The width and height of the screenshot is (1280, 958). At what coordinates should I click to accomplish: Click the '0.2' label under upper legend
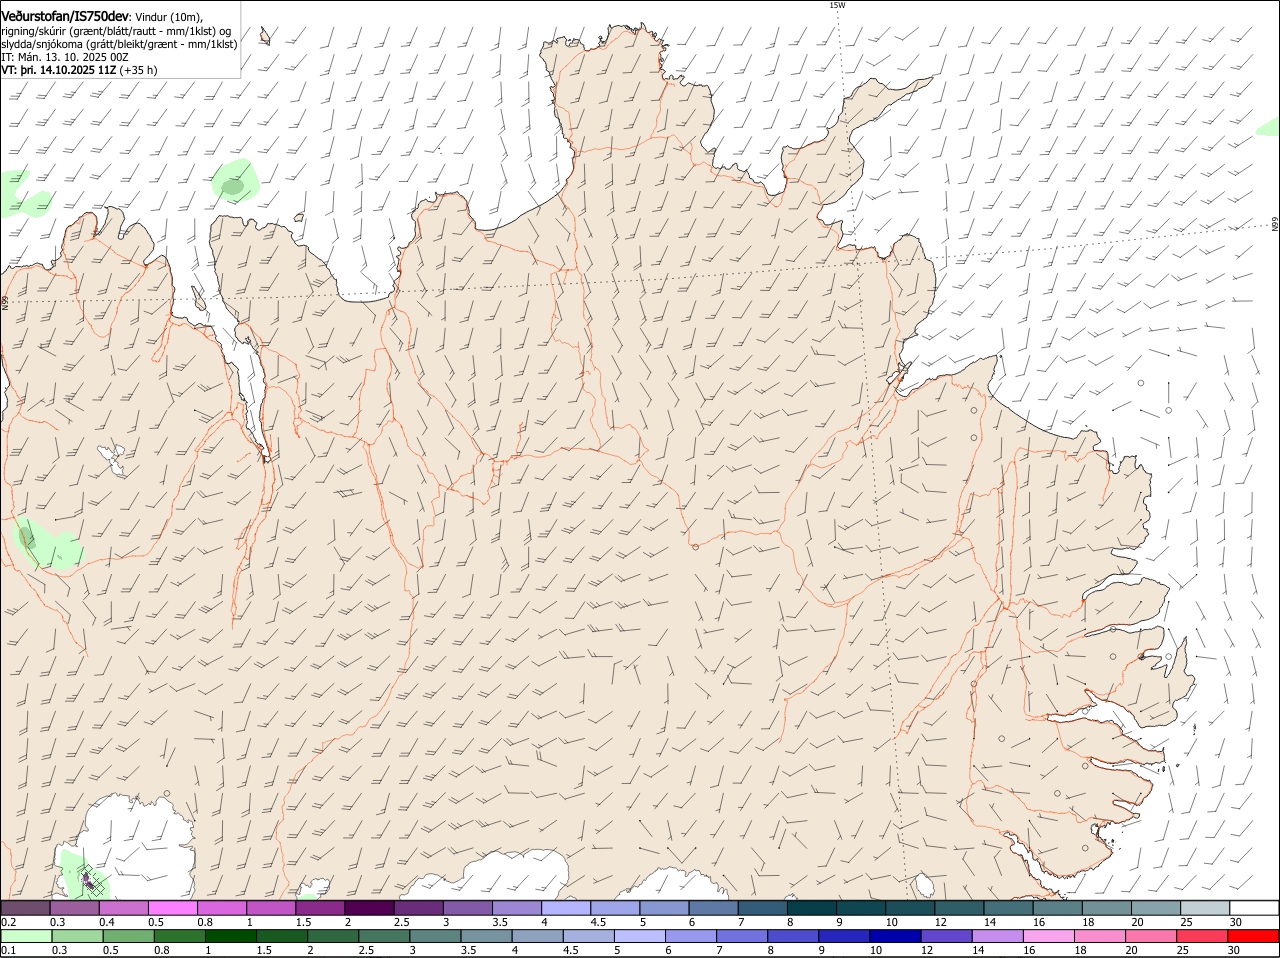point(8,922)
